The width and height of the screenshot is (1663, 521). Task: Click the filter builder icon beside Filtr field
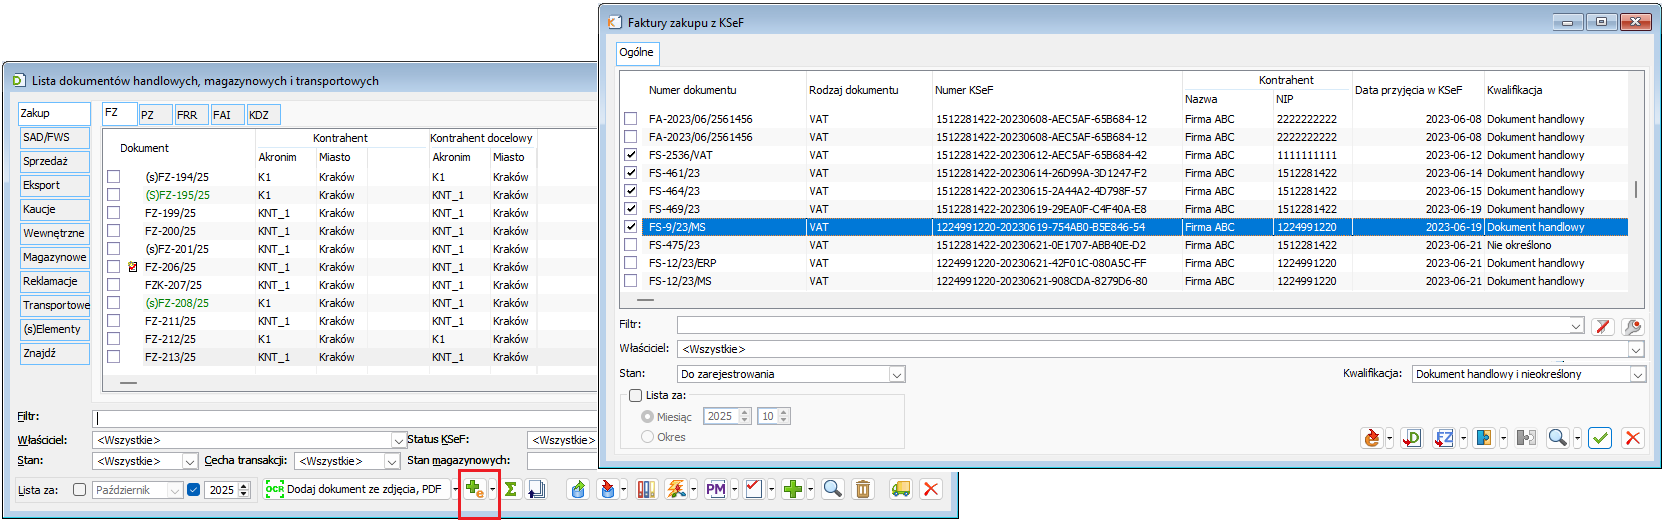(1632, 327)
